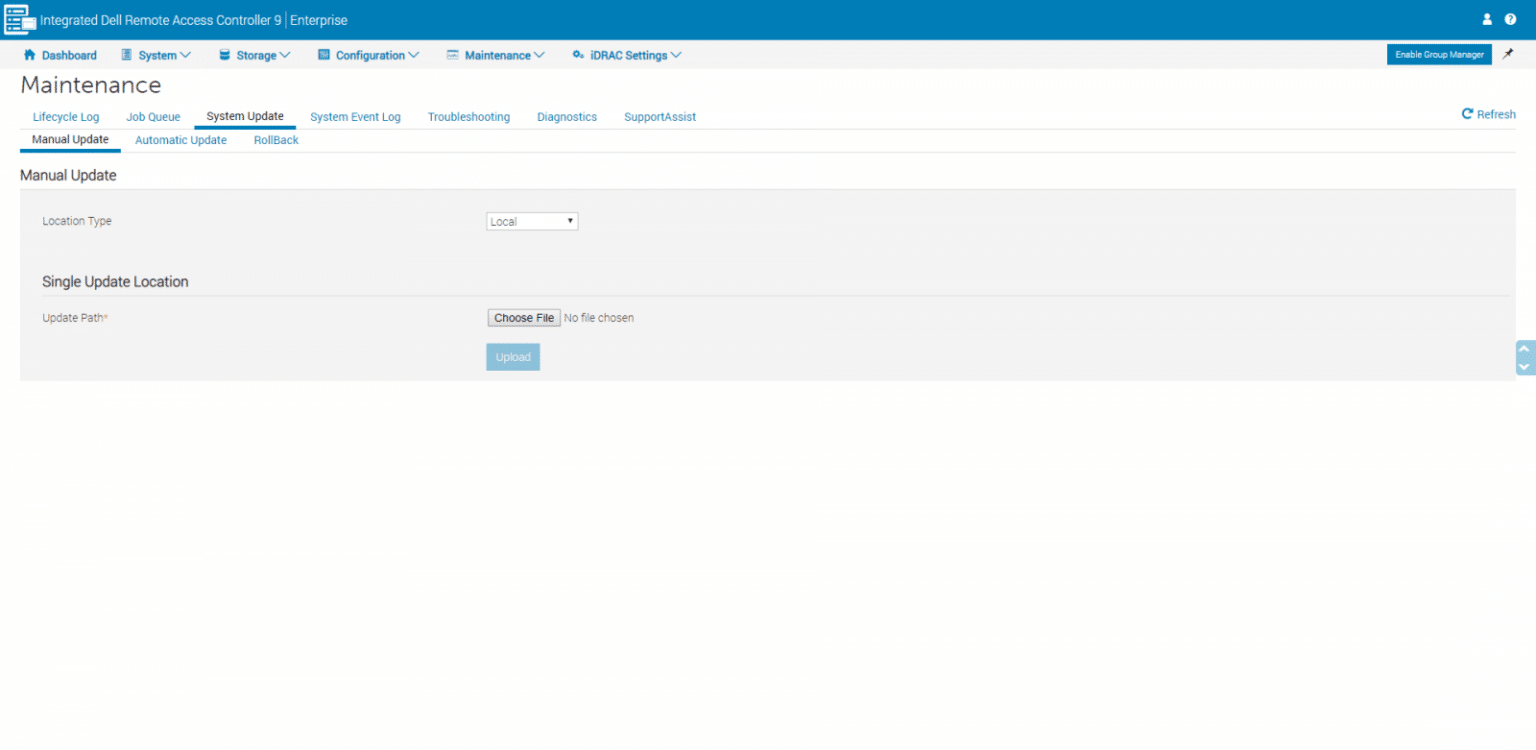The width and height of the screenshot is (1536, 750).
Task: Open the SupportAssist tab
Action: (660, 117)
